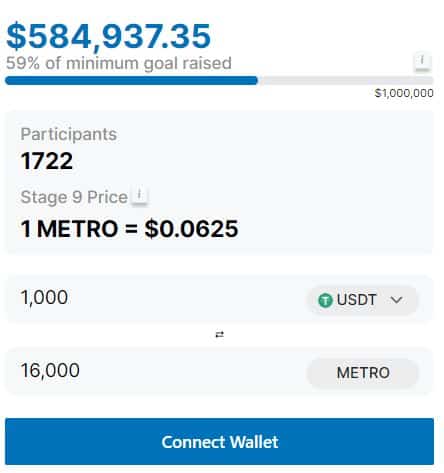Open the USDT payment currency selector

point(362,300)
